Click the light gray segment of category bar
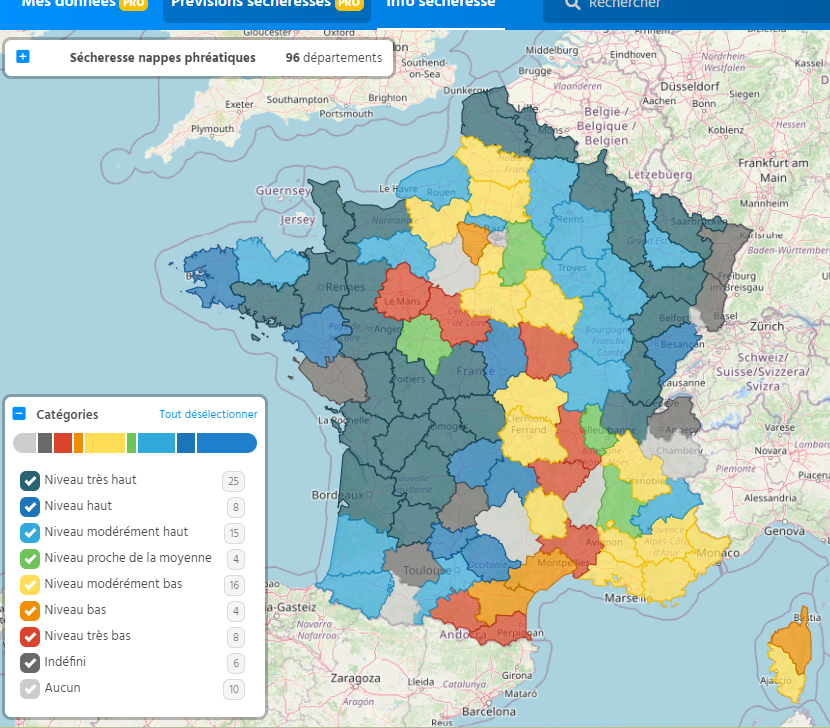The width and height of the screenshot is (830, 728). tap(25, 443)
